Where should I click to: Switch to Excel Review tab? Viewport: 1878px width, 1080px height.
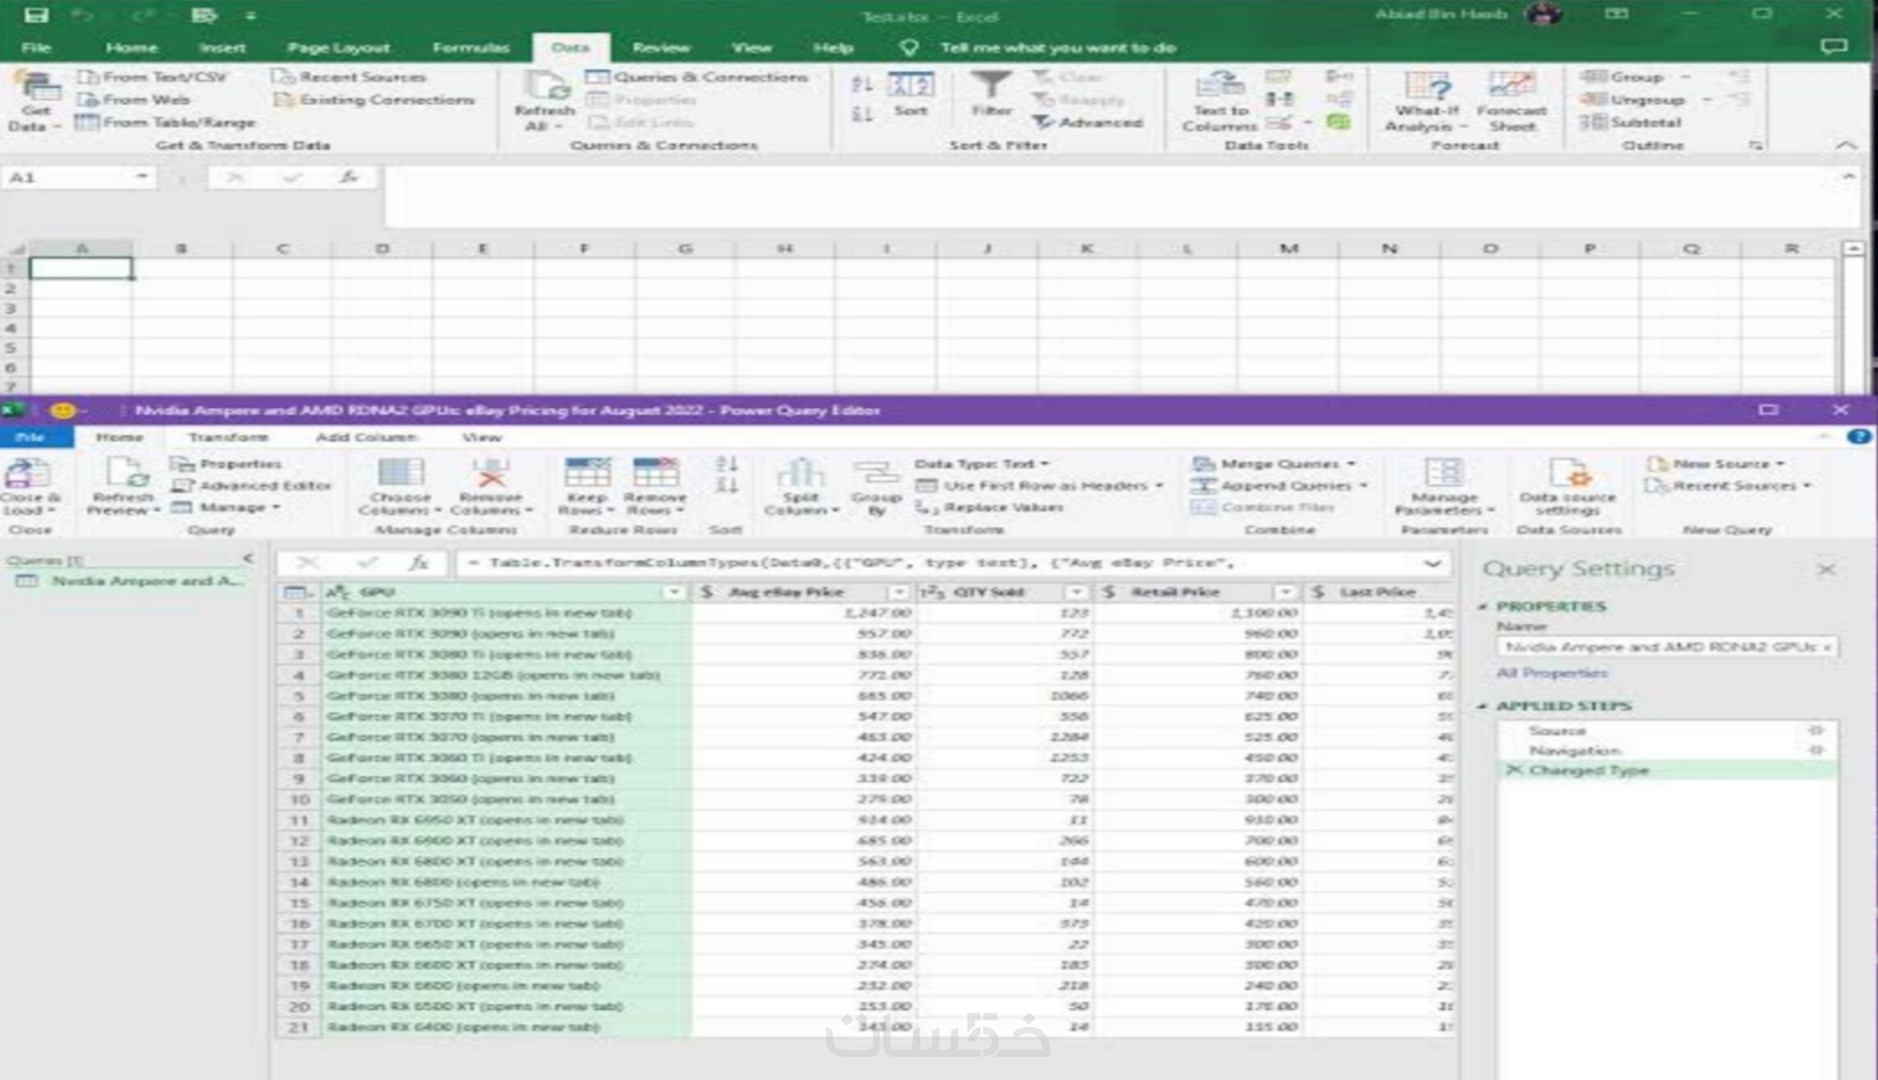(661, 47)
